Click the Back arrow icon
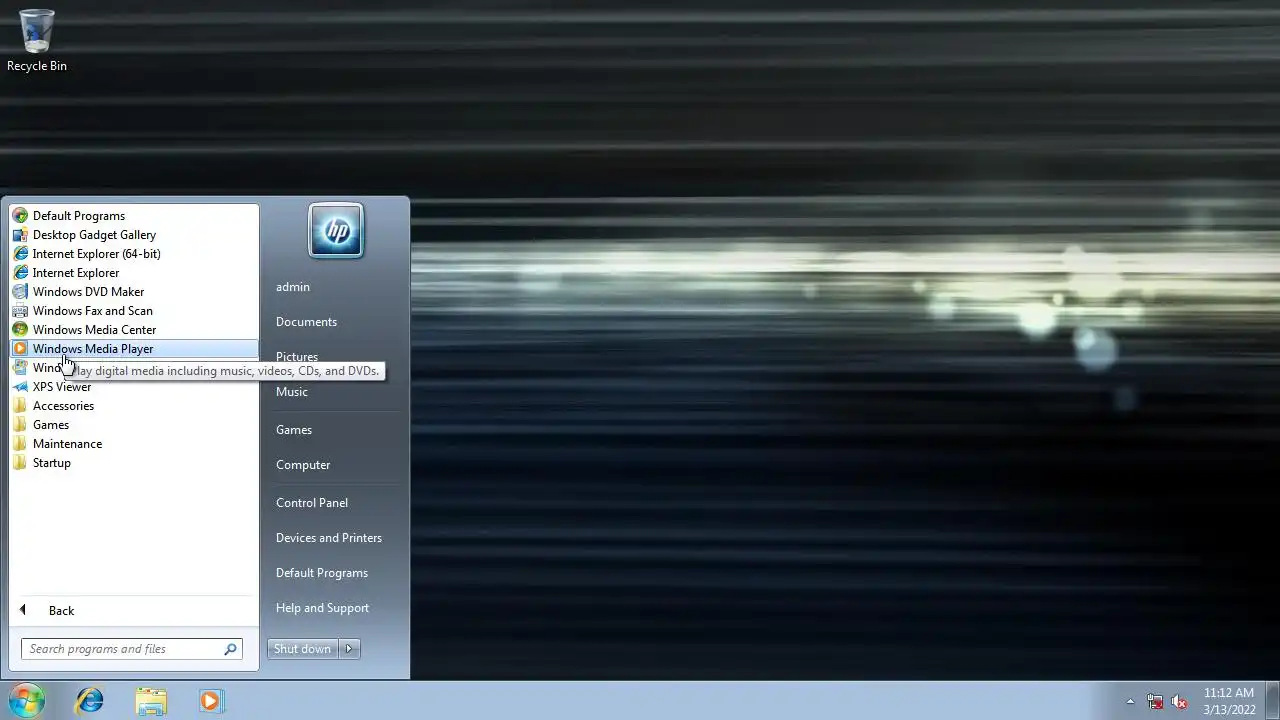Viewport: 1280px width, 720px height. (23, 610)
